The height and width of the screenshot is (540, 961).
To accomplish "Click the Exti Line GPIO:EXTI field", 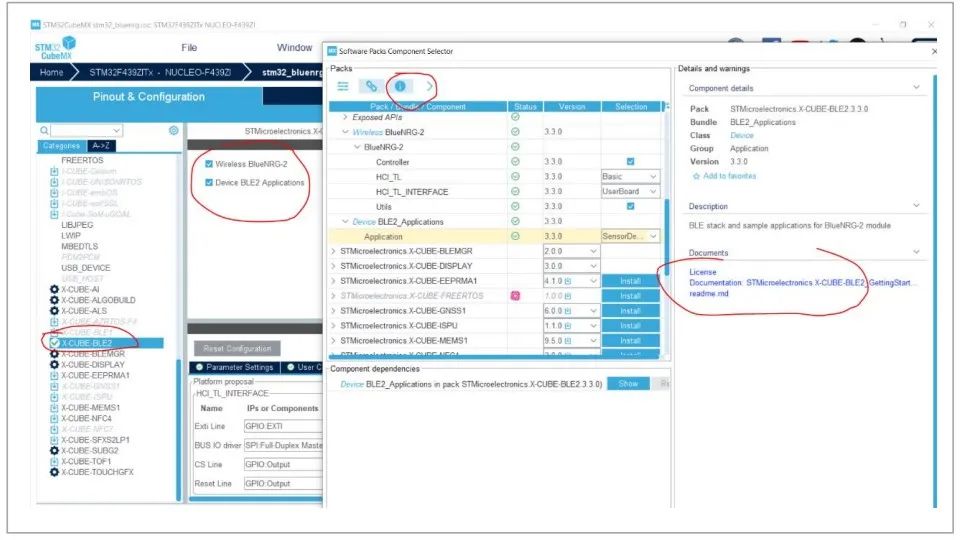I will [283, 426].
